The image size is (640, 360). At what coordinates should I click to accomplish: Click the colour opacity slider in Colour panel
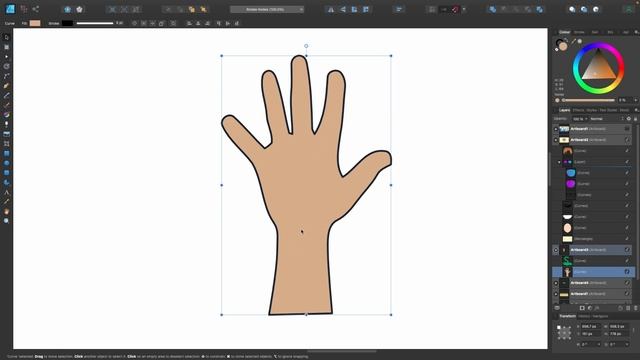point(588,100)
